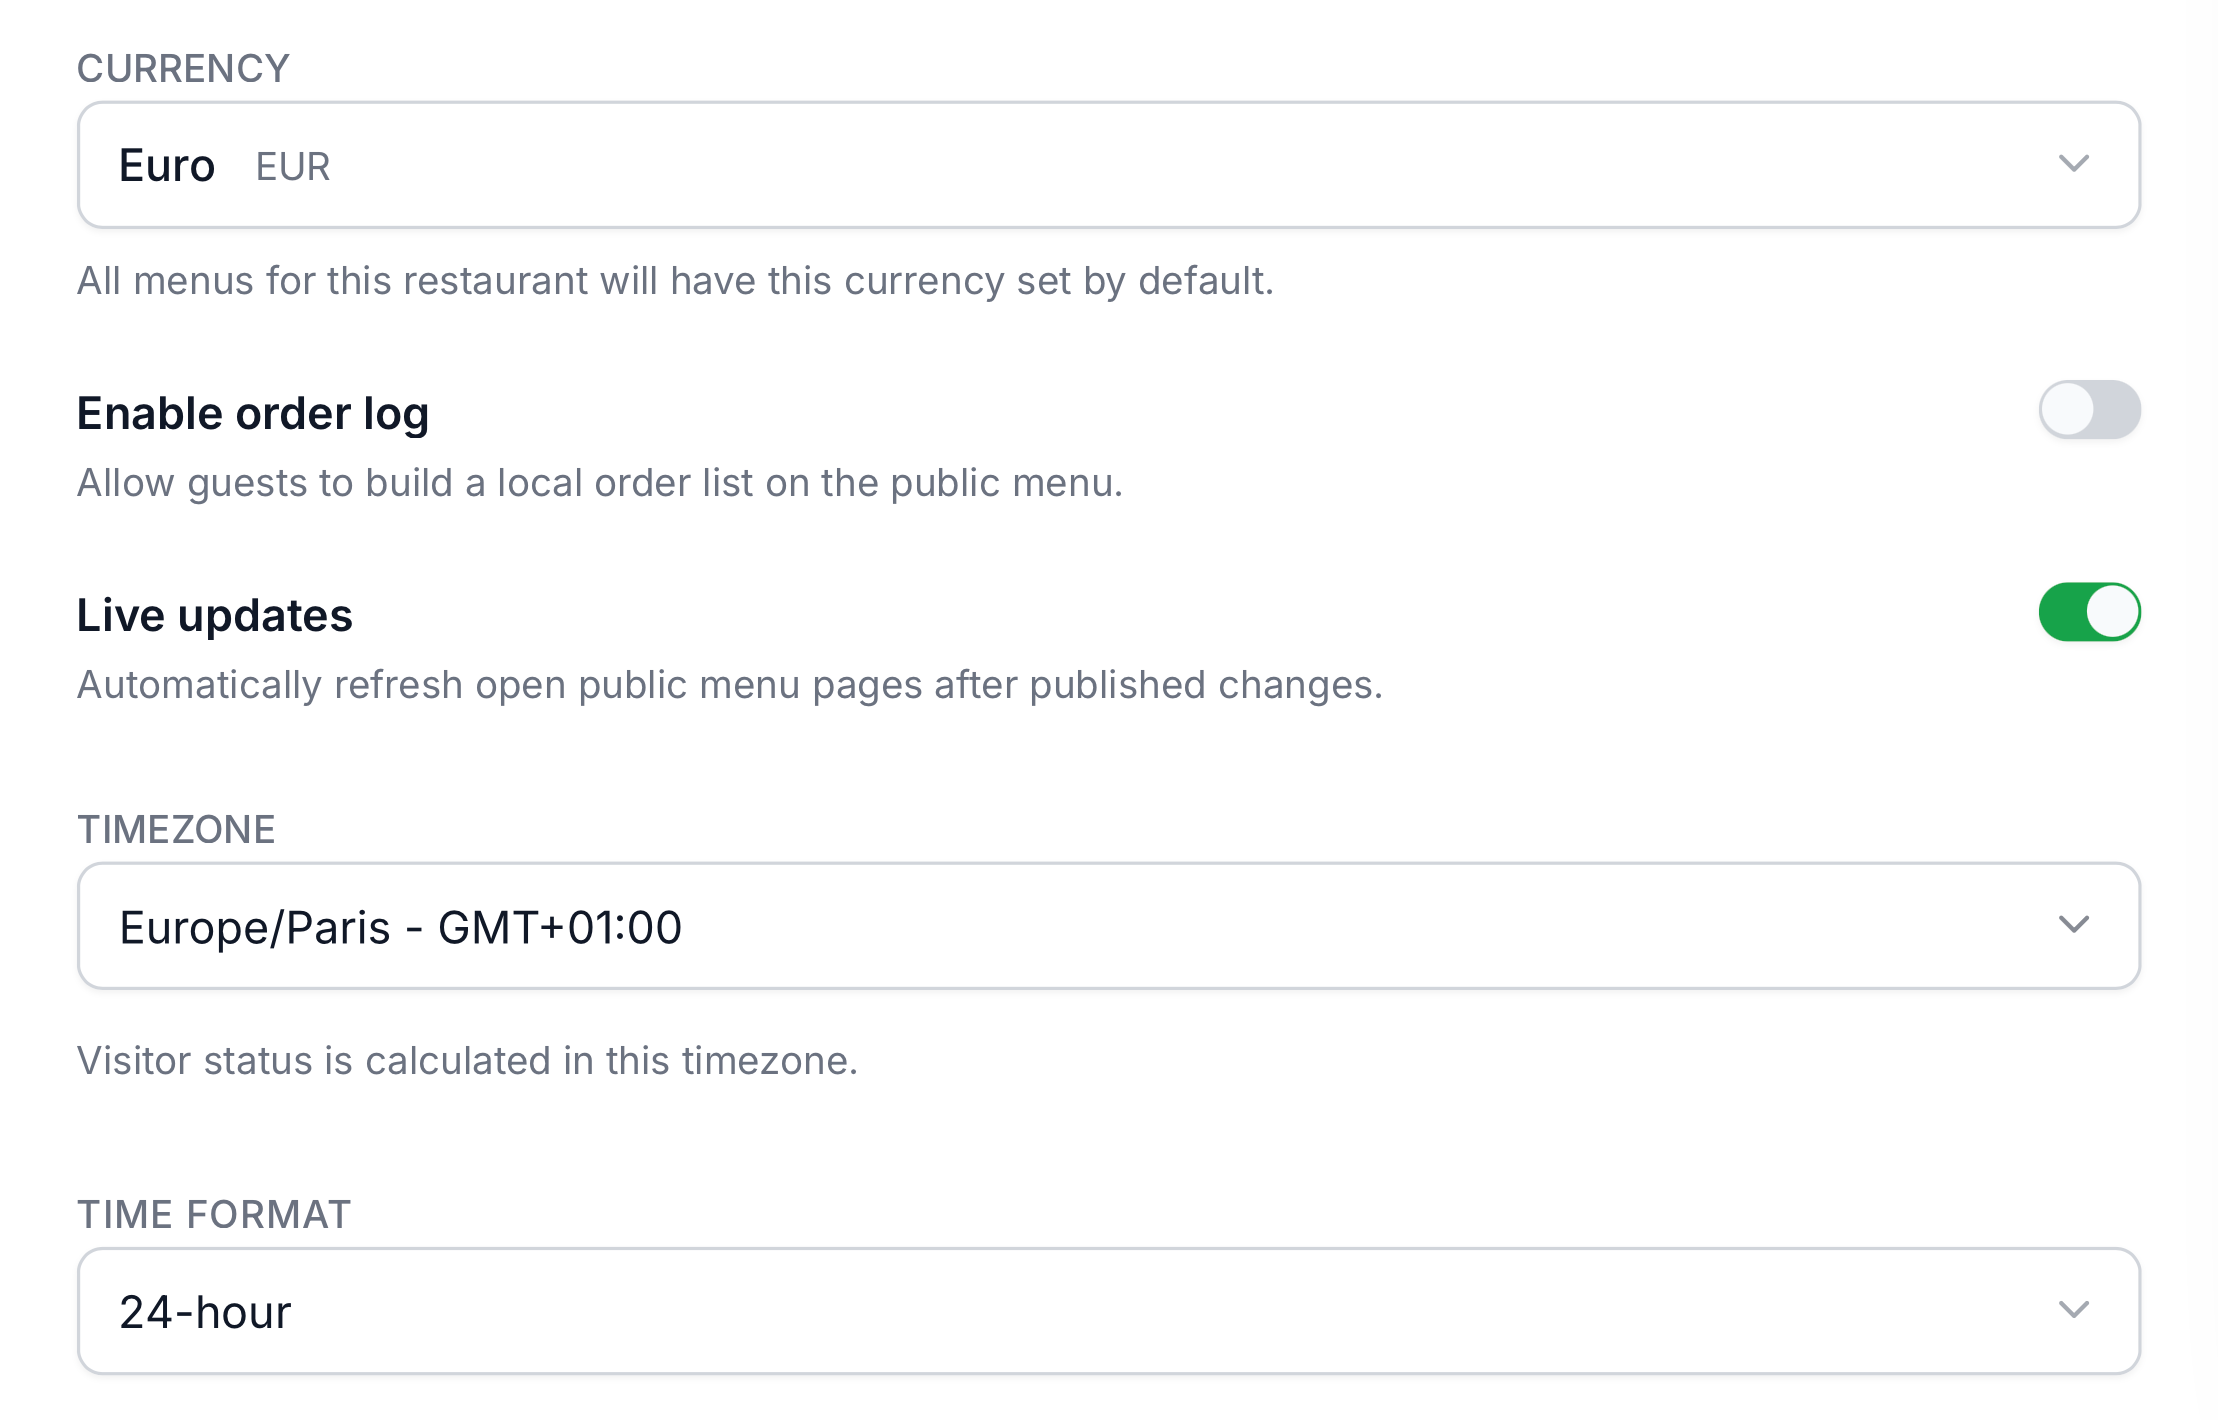The image size is (2218, 1420).
Task: Click the TIME FORMAT heading
Action: tap(214, 1214)
